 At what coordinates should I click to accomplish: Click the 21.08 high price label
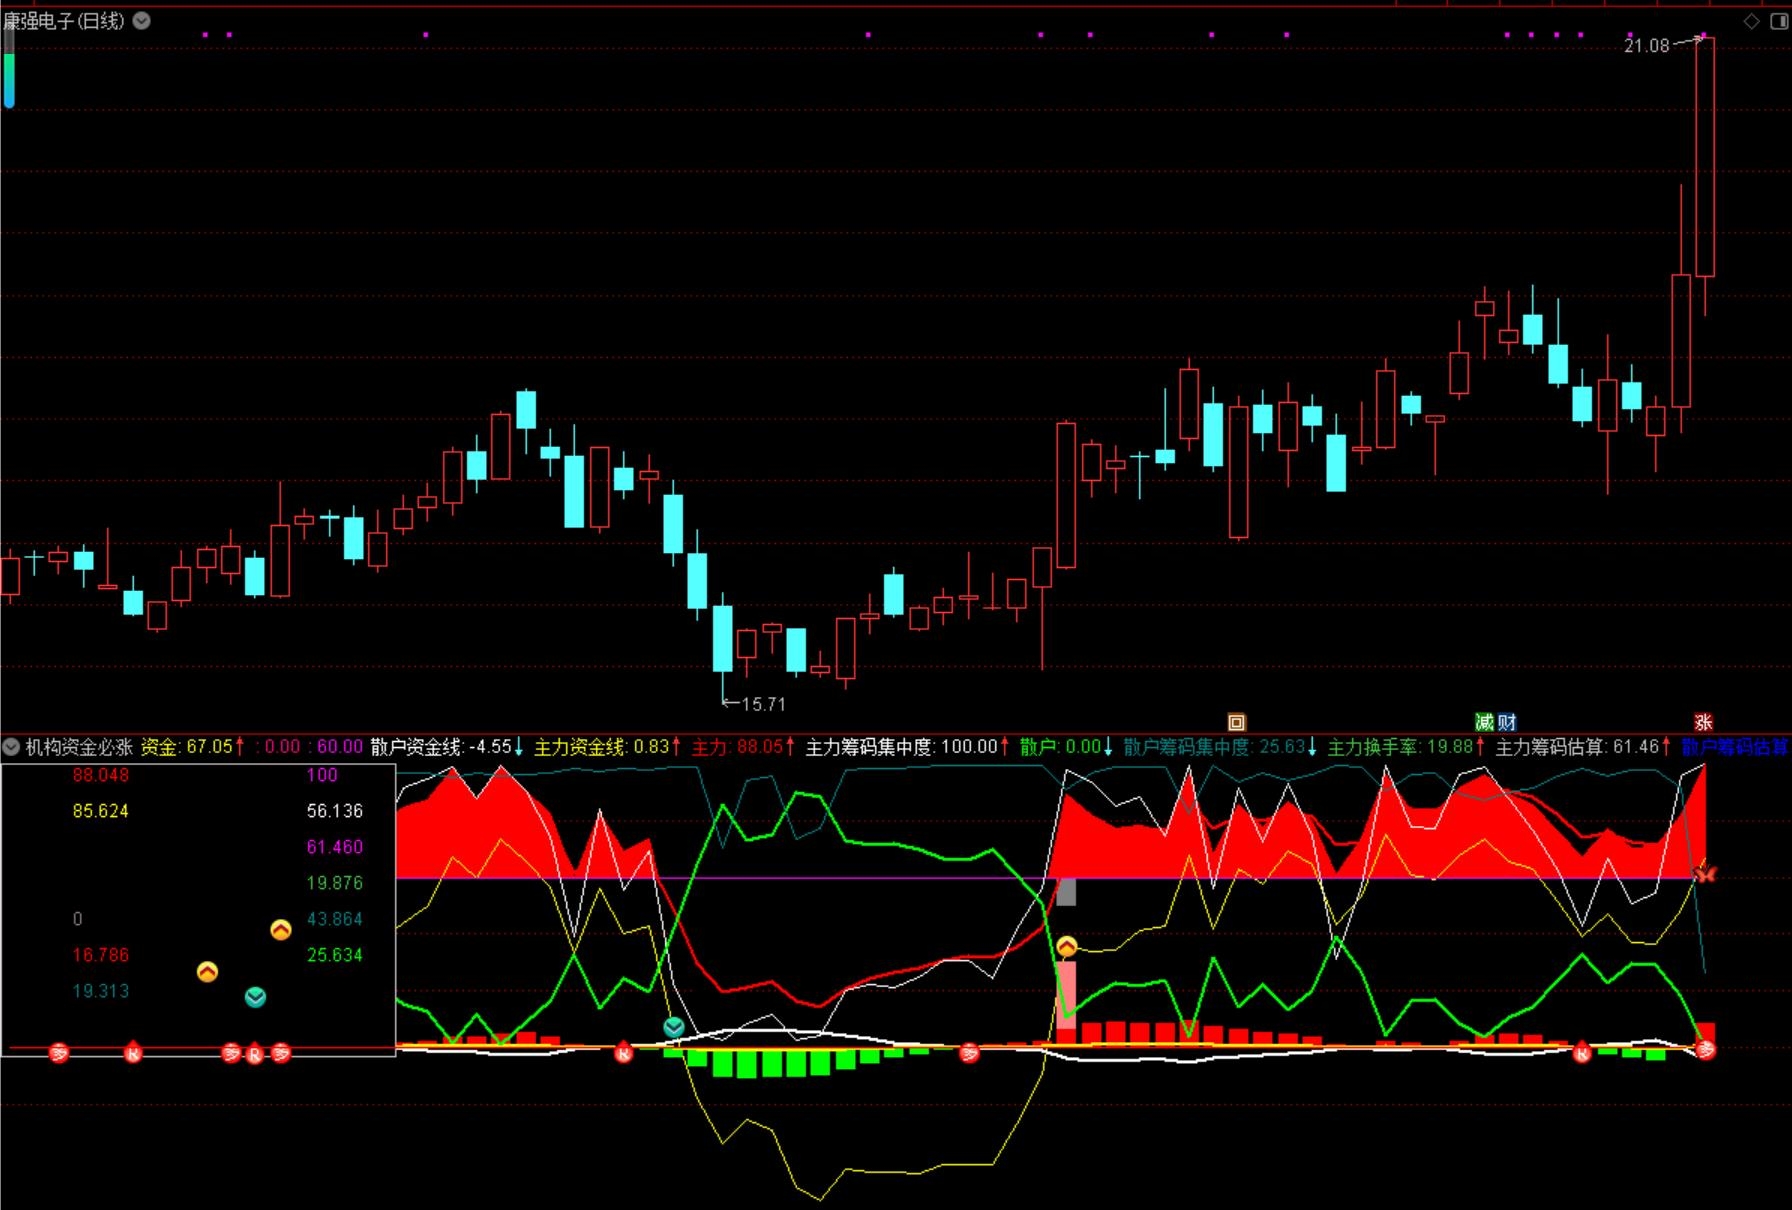click(1646, 46)
